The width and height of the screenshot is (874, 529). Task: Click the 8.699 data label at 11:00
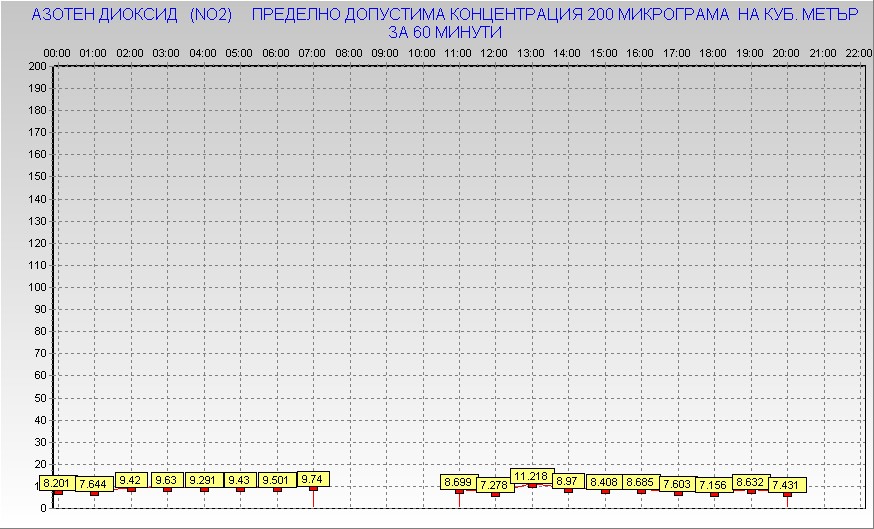[458, 483]
